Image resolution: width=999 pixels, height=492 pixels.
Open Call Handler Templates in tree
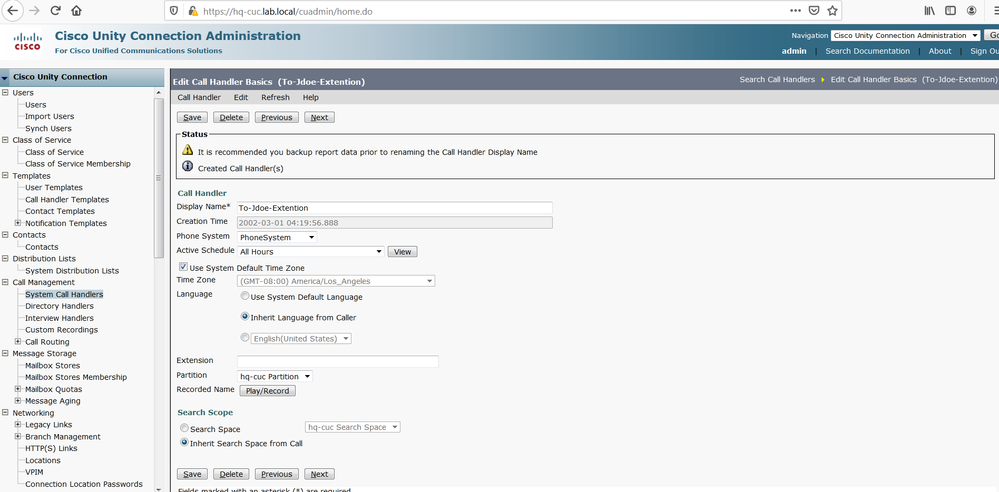pyautogui.click(x=67, y=199)
